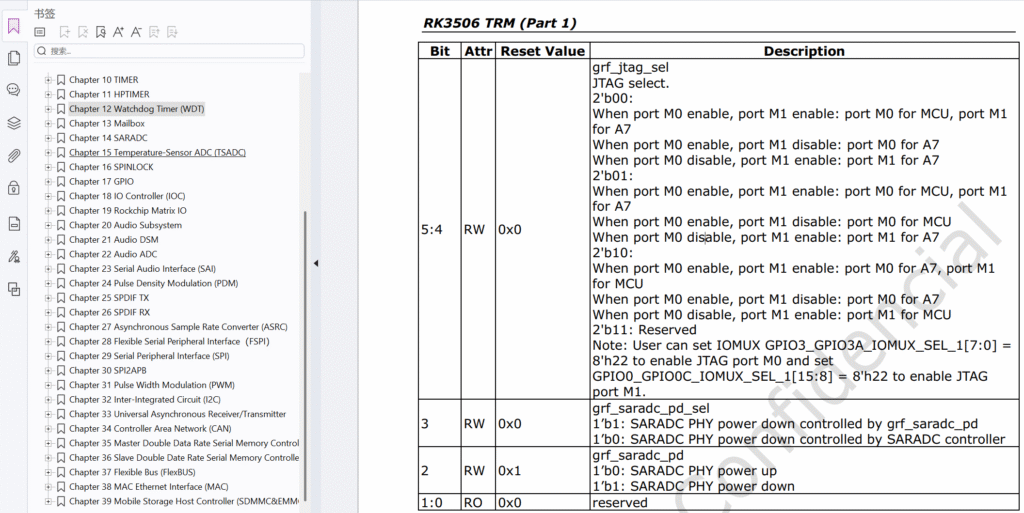Open the Security lock panel icon
1024x513 pixels.
[14, 188]
